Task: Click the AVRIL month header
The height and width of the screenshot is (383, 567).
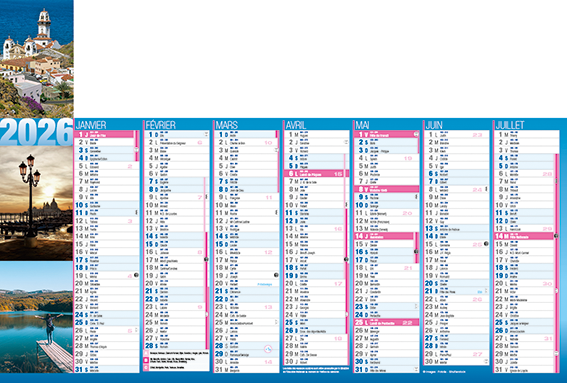Action: [x=296, y=125]
